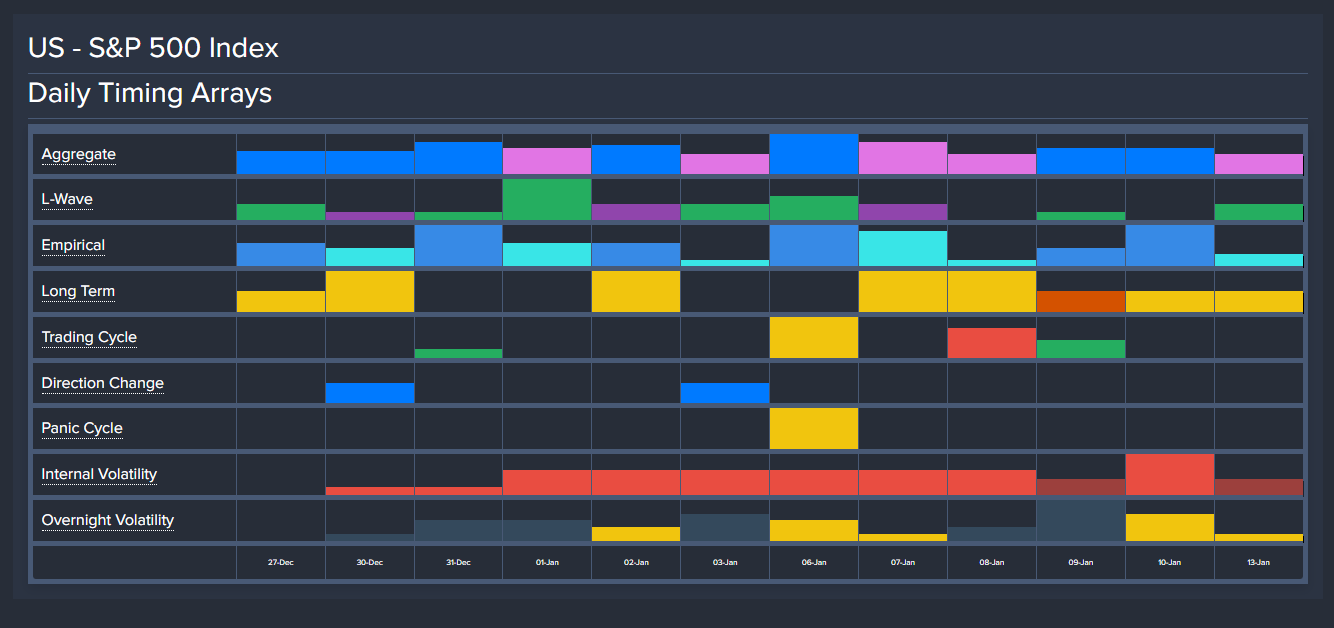Screen dimensions: 1334x628
Task: Click the yellow Overnight Volatility bar on 06-Jan
Action: coord(814,530)
